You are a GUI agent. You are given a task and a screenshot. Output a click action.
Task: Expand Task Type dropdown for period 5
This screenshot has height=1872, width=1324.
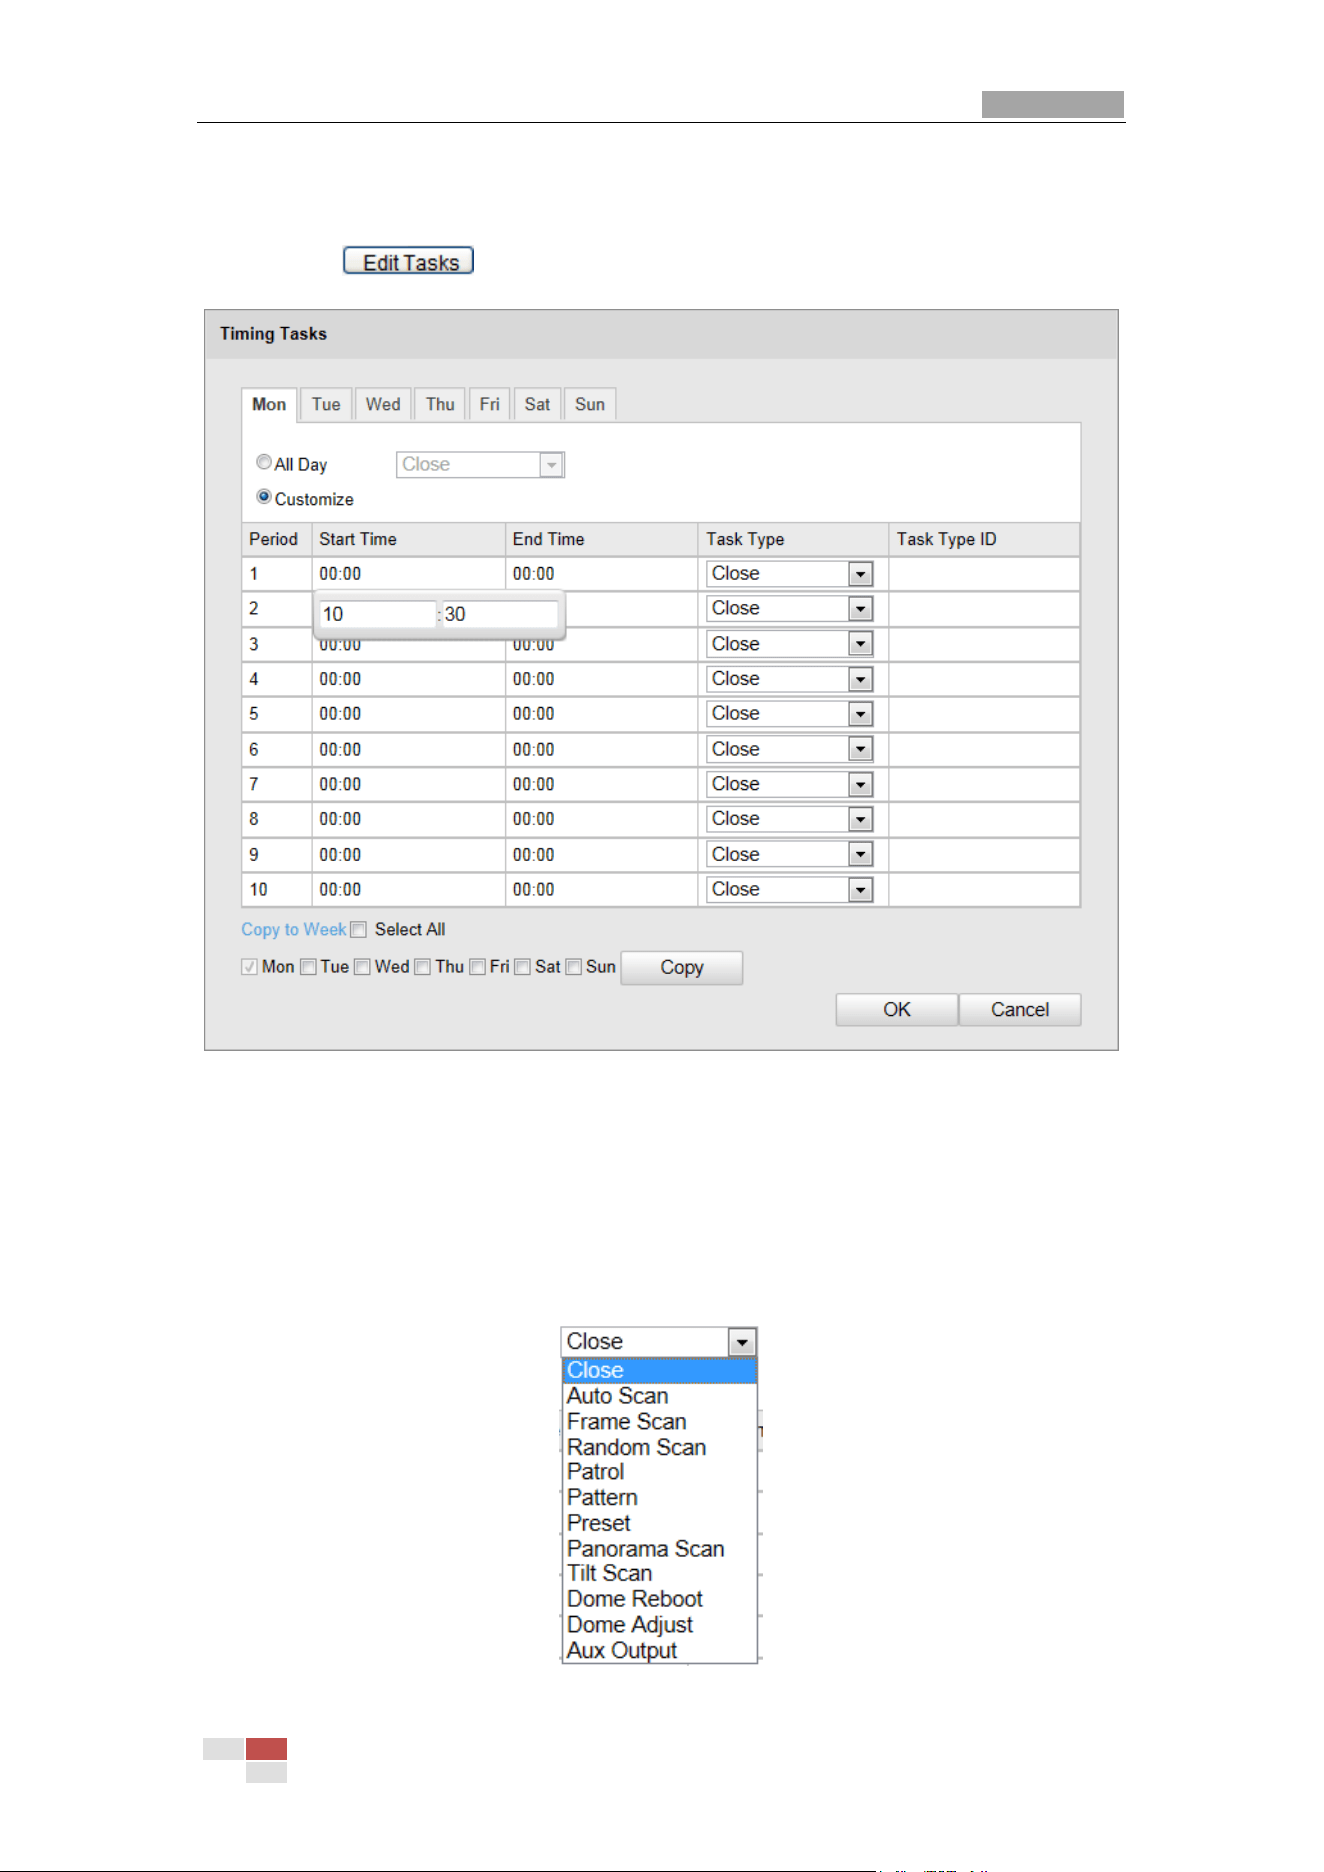tap(790, 714)
